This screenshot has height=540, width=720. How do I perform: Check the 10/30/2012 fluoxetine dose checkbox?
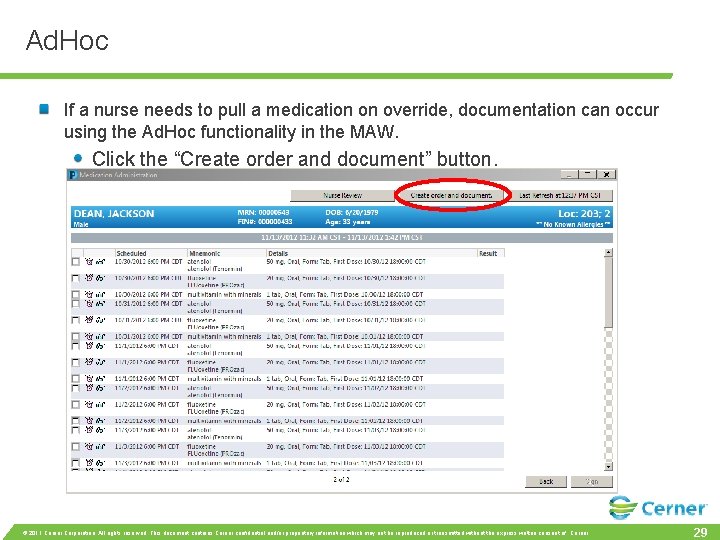point(76,278)
